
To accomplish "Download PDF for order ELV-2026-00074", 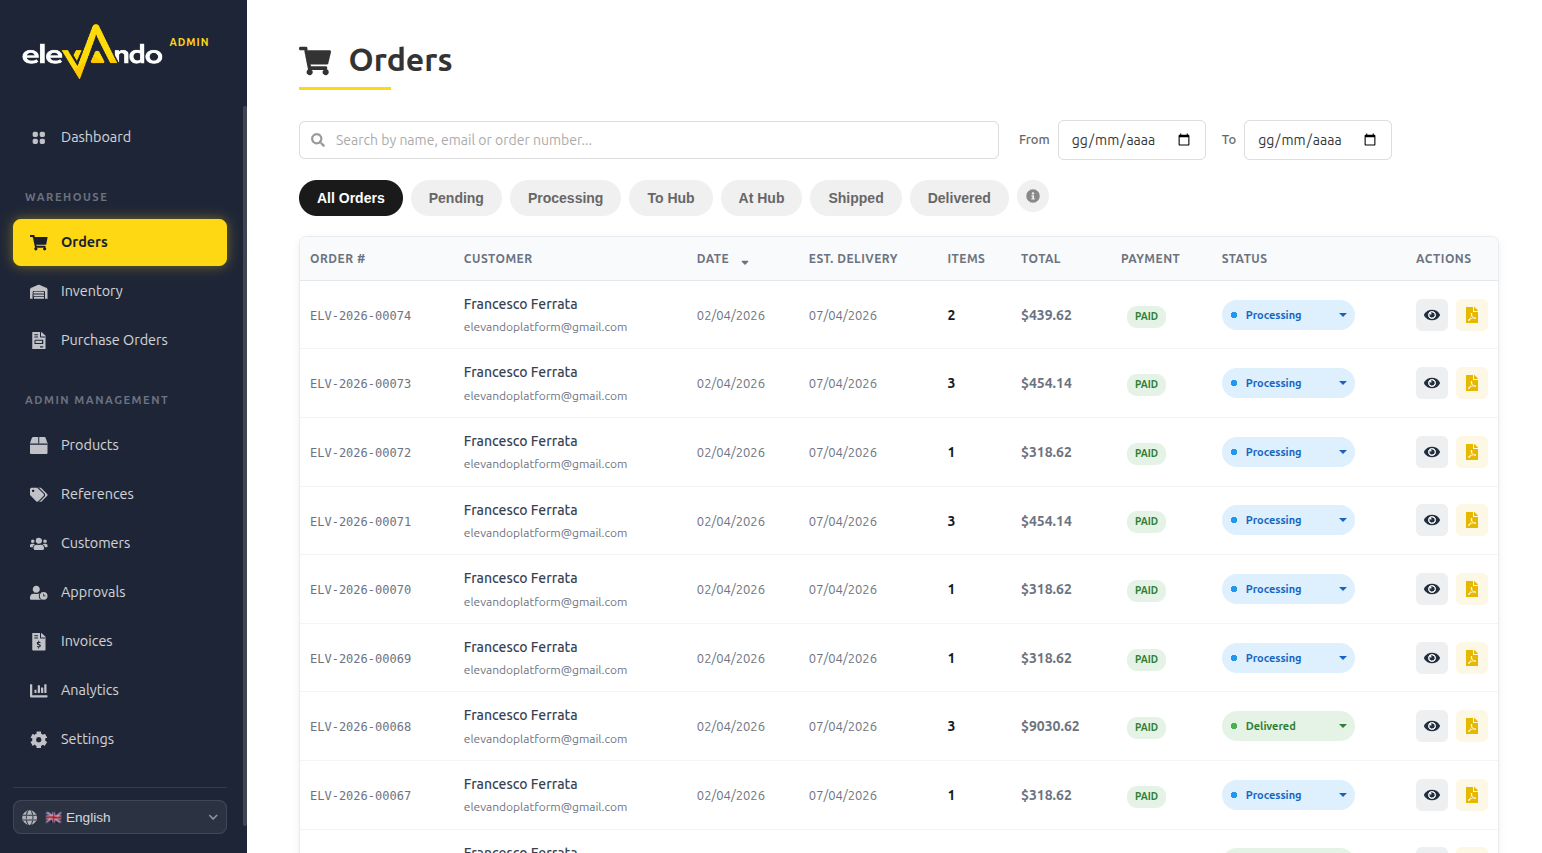I will (1472, 315).
